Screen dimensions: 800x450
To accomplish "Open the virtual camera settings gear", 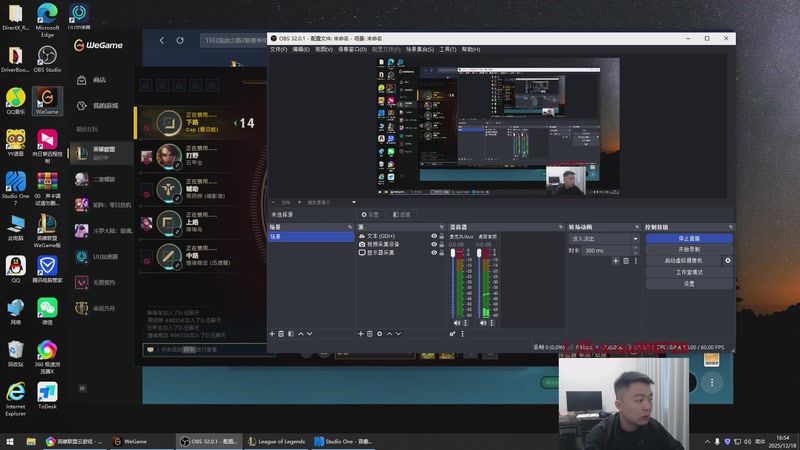I will [x=728, y=261].
